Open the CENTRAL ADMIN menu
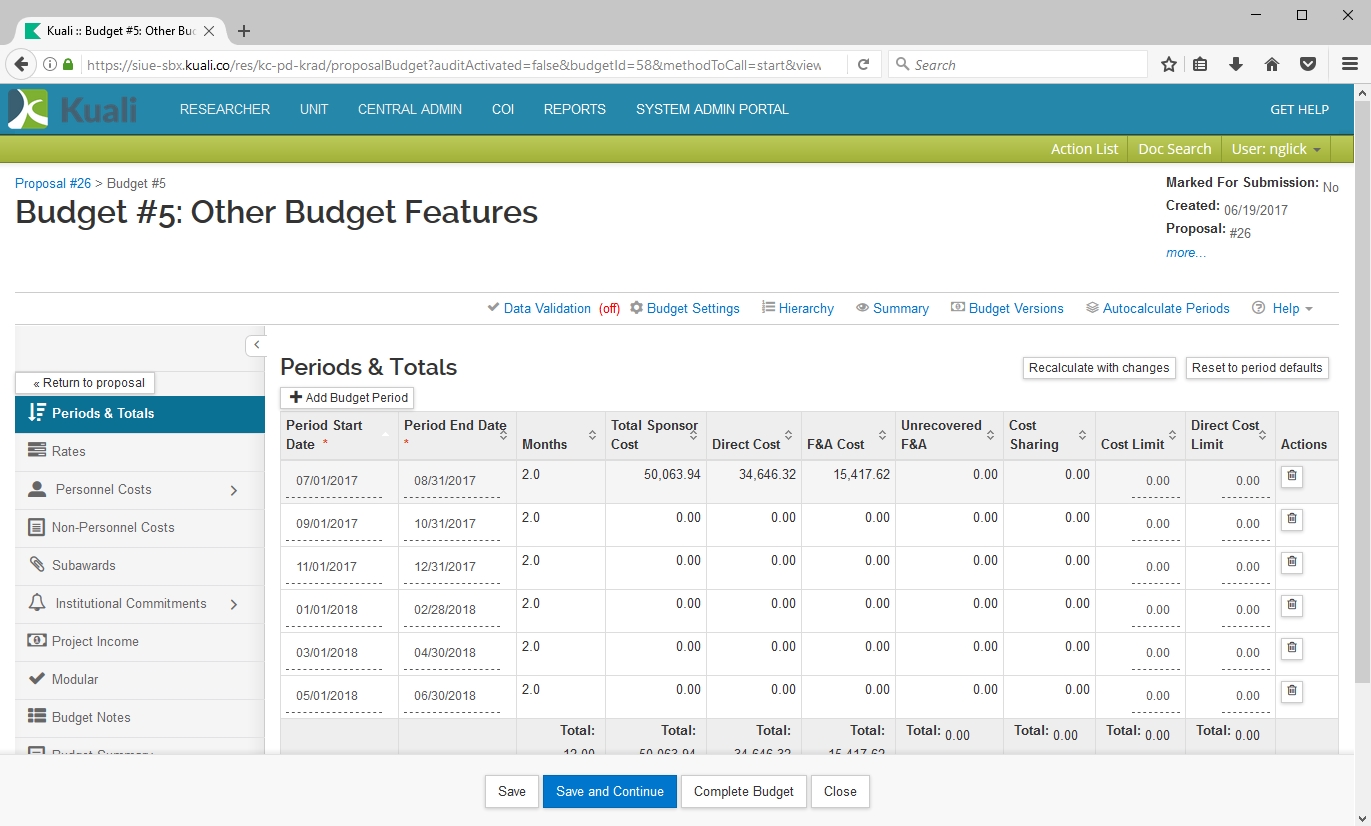1371x826 pixels. click(x=410, y=110)
